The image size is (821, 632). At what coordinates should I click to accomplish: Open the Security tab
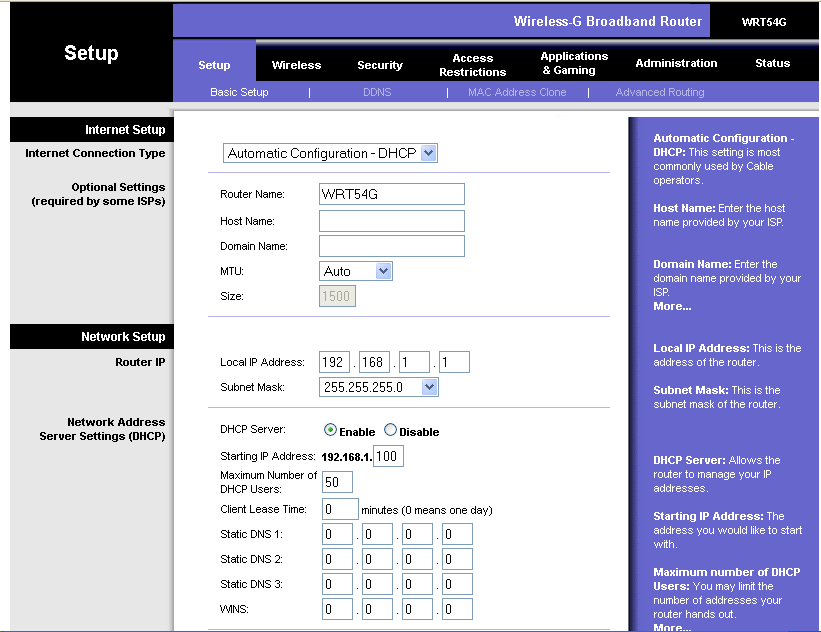pyautogui.click(x=380, y=65)
